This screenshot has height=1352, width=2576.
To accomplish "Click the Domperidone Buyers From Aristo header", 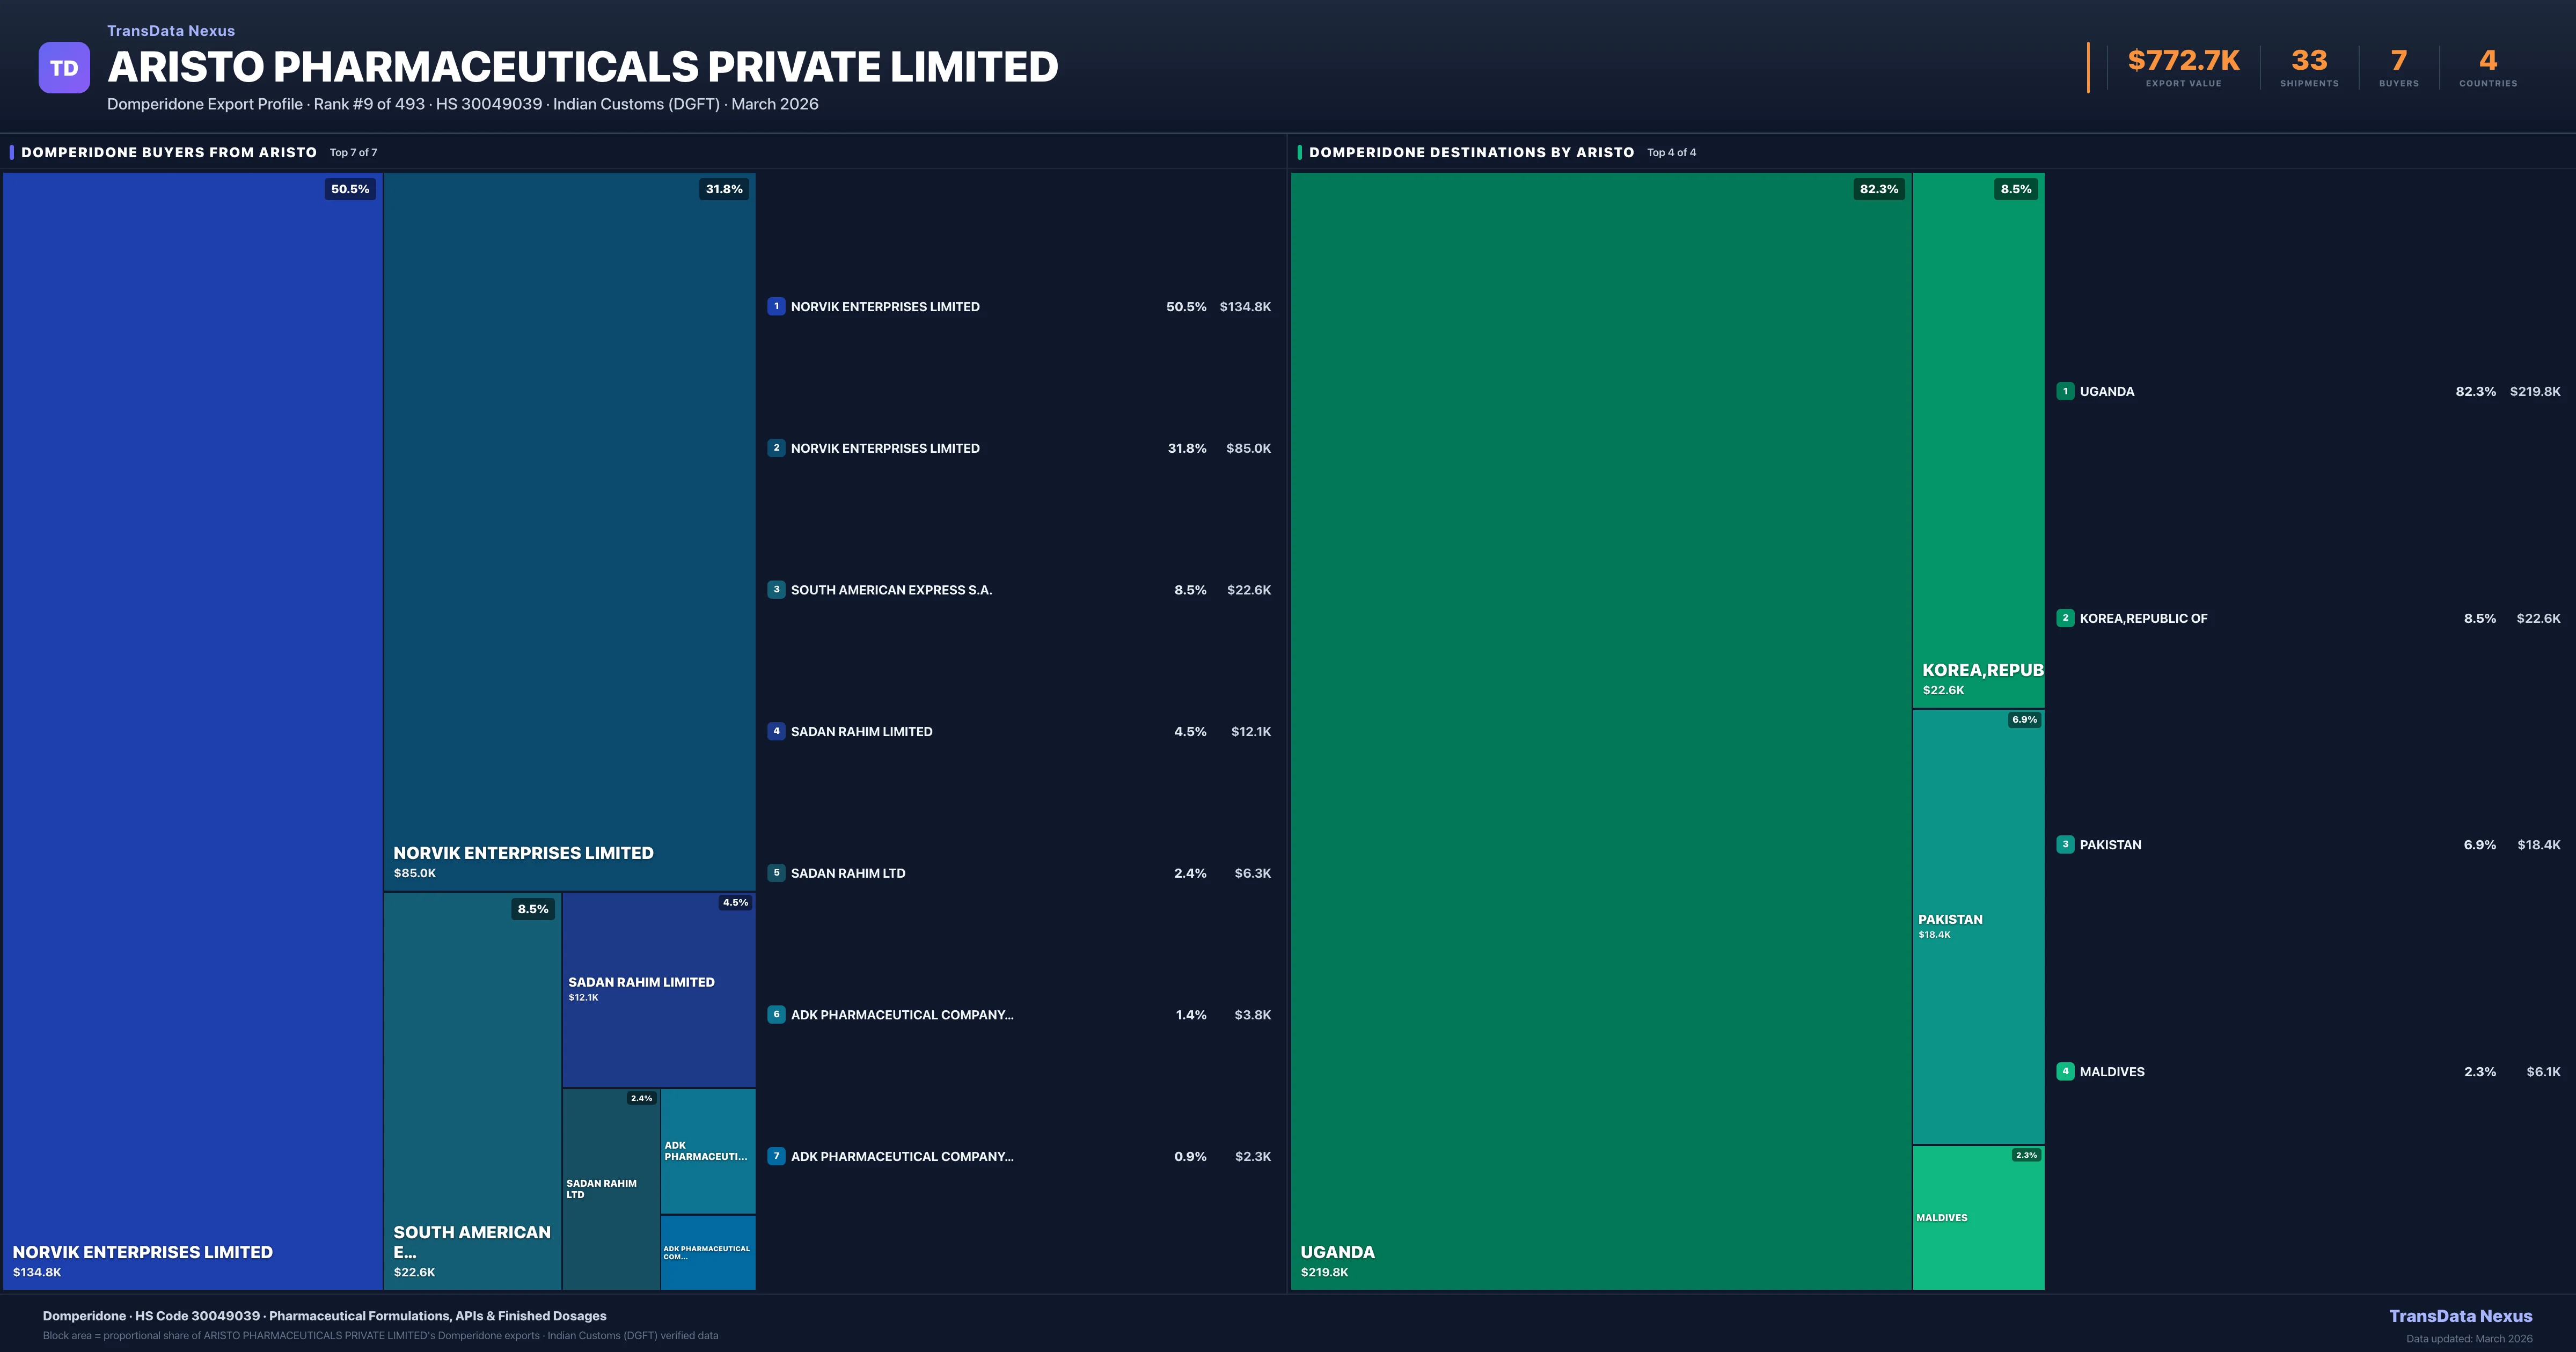I will (x=169, y=152).
